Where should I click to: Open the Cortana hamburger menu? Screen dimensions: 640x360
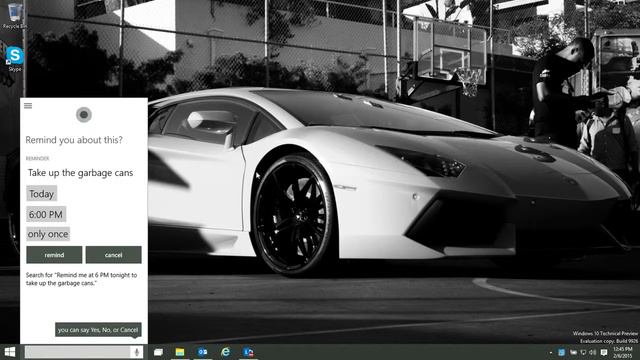click(x=28, y=106)
